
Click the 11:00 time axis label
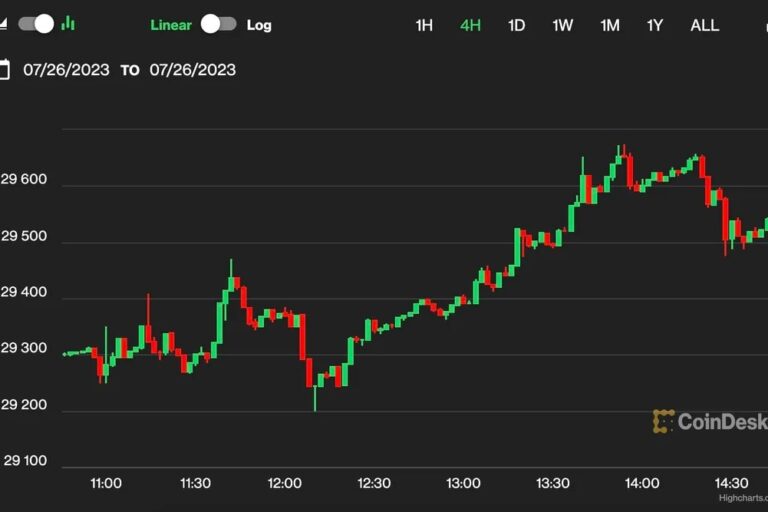click(x=106, y=484)
